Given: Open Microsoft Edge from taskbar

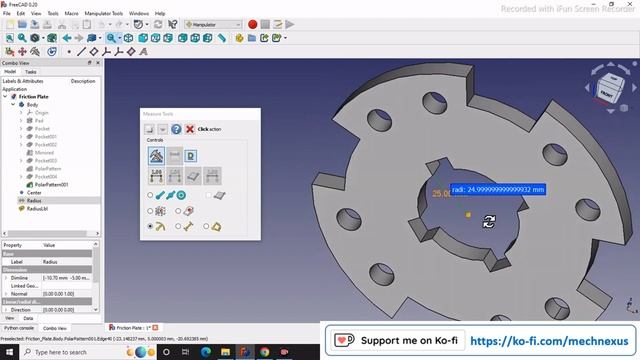Looking at the screenshot, I should click(x=206, y=352).
